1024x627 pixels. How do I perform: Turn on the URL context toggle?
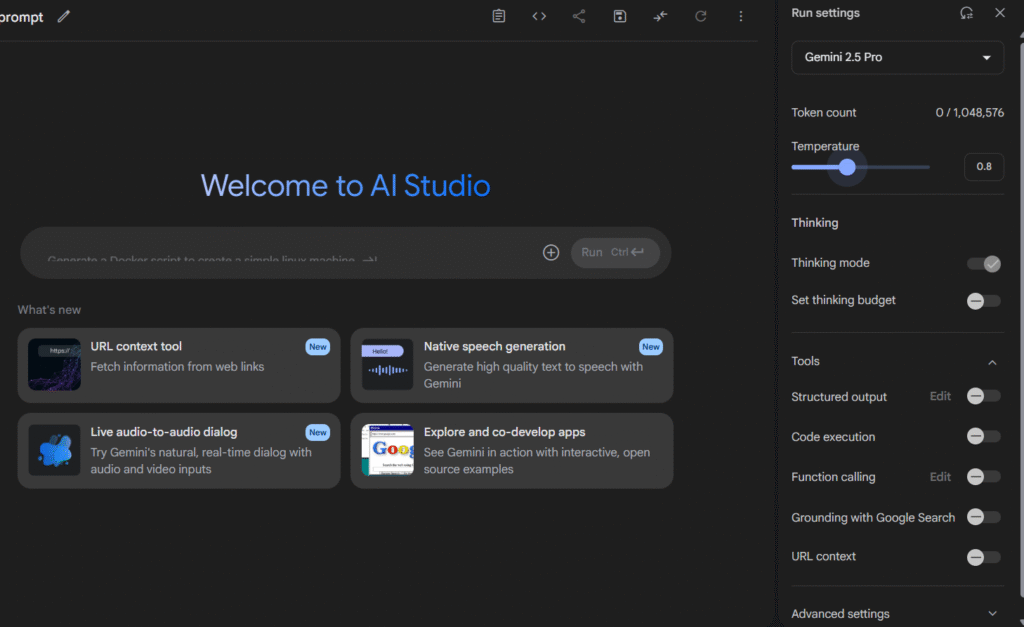click(x=984, y=557)
